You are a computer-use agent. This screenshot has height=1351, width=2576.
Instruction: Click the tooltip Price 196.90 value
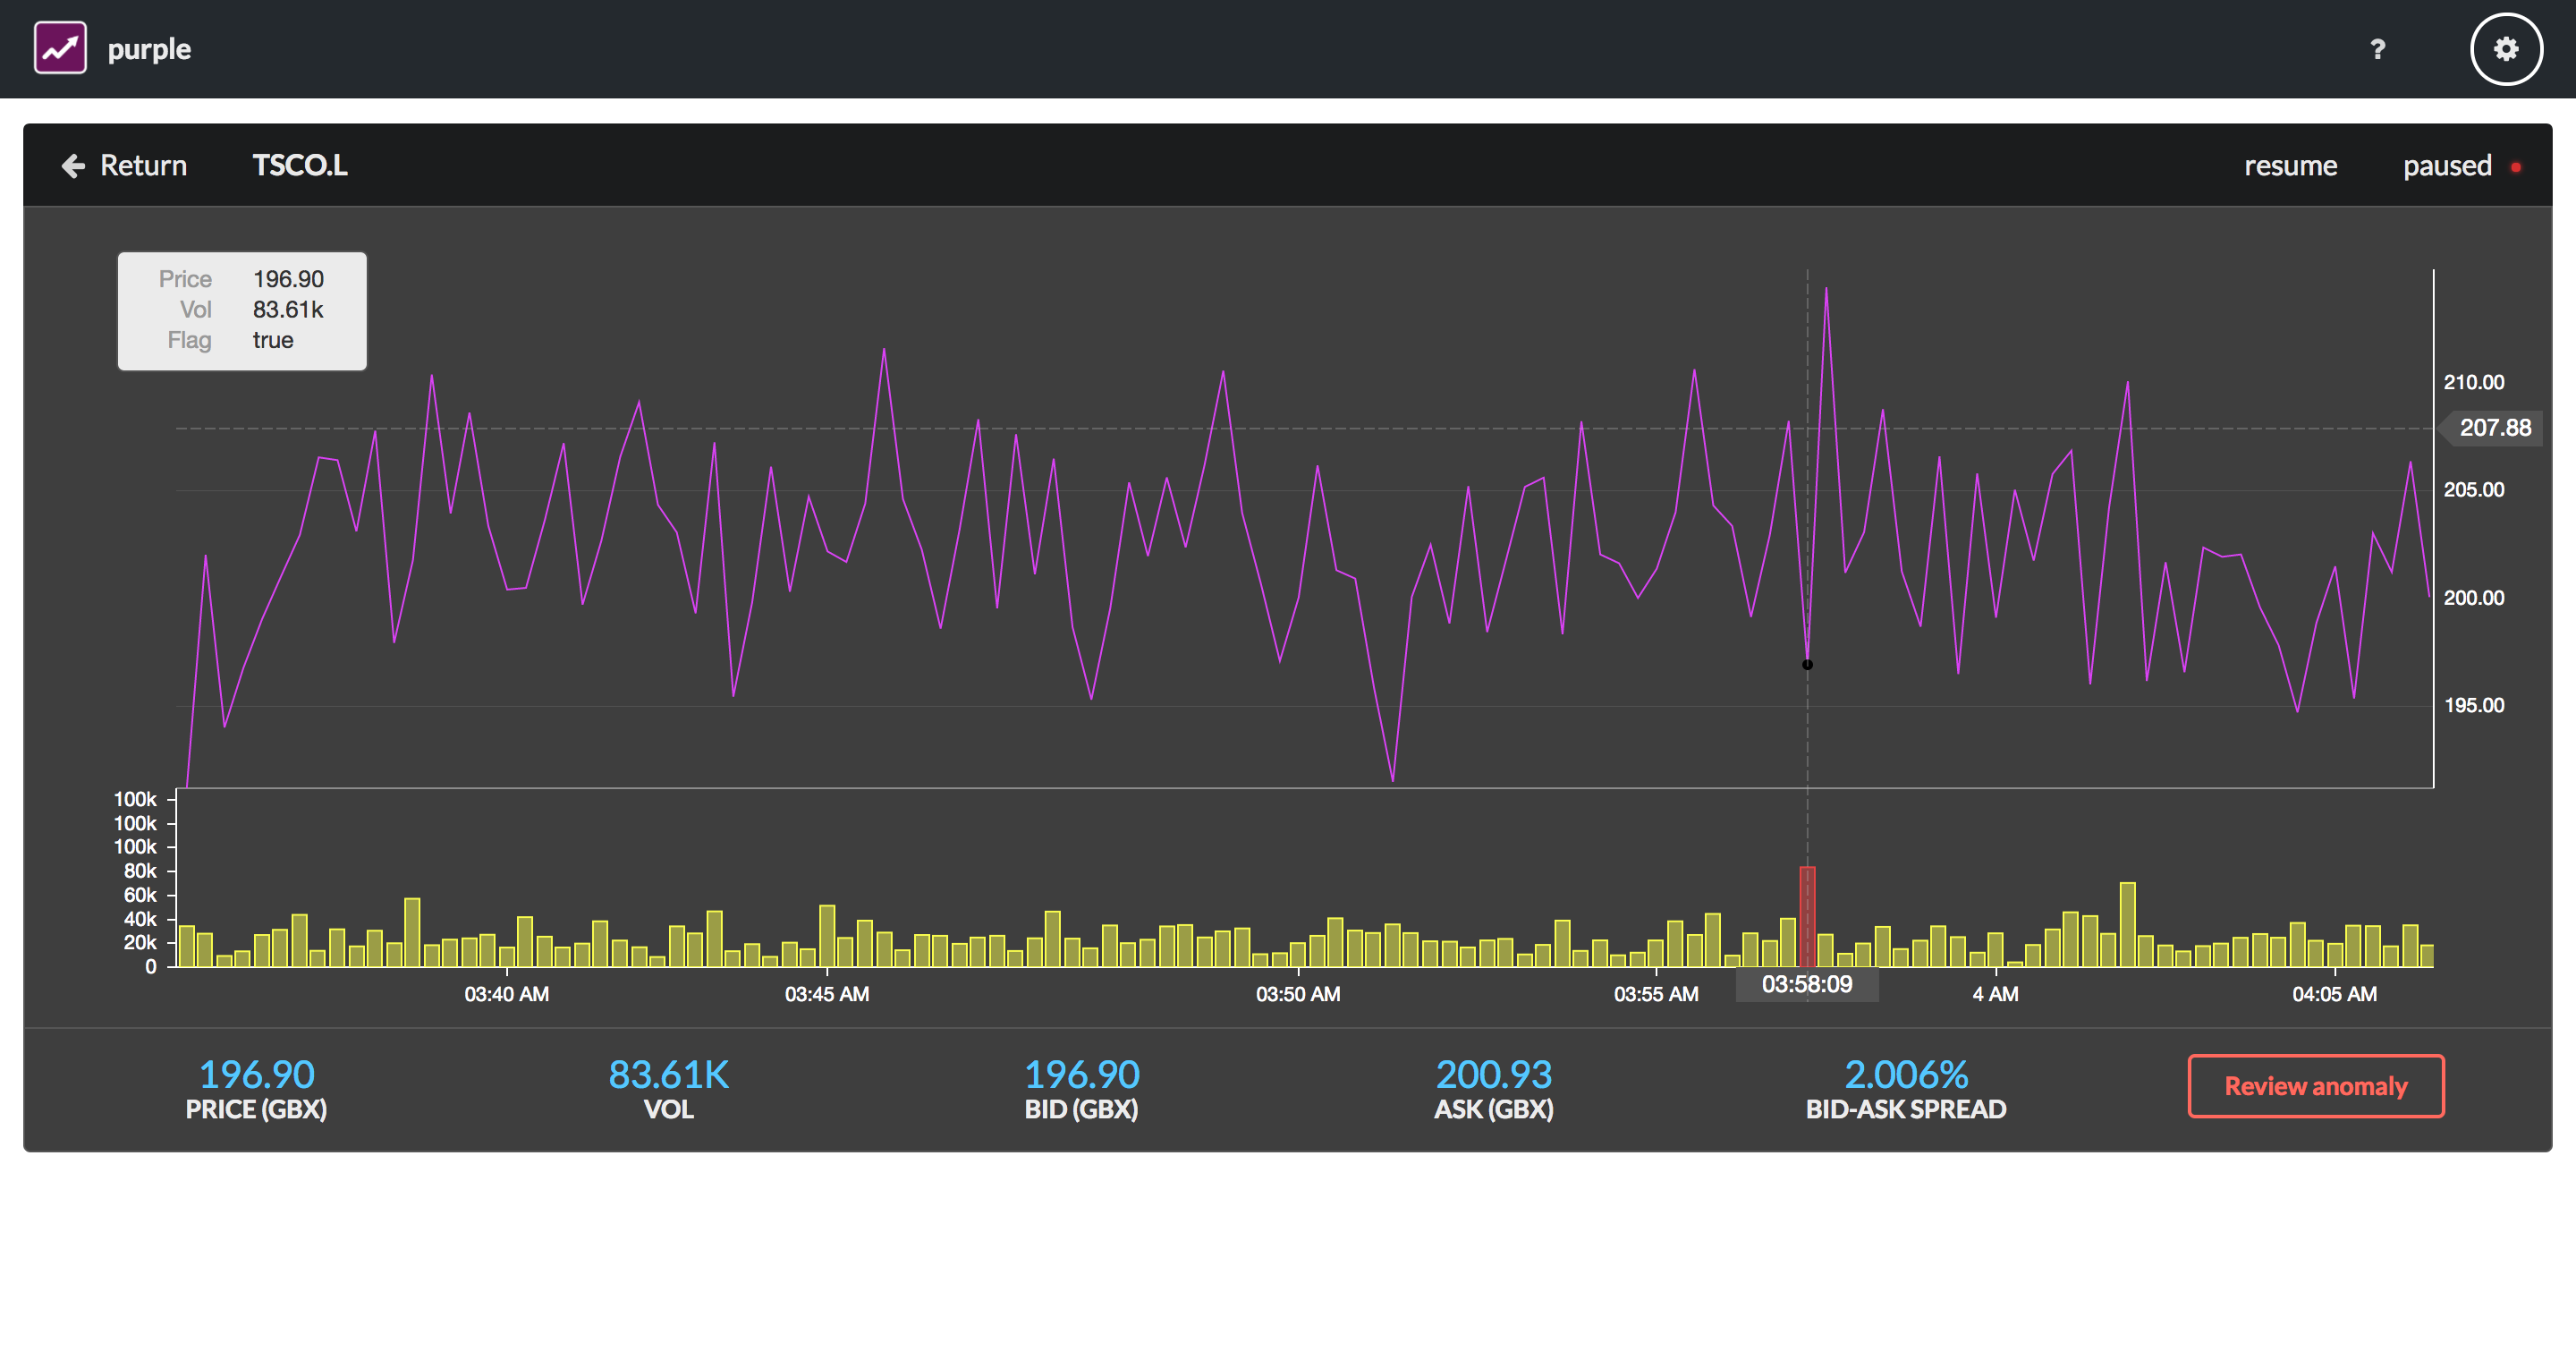tap(288, 279)
